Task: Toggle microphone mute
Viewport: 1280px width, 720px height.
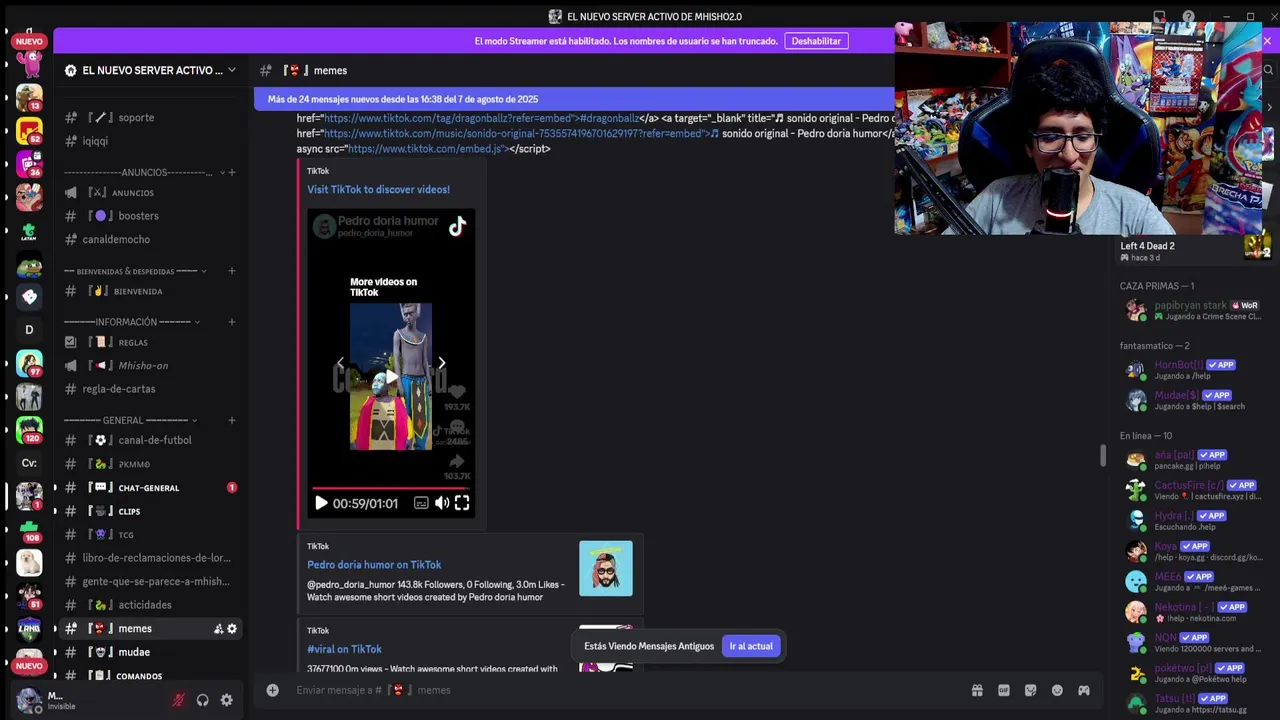Action: pos(178,700)
